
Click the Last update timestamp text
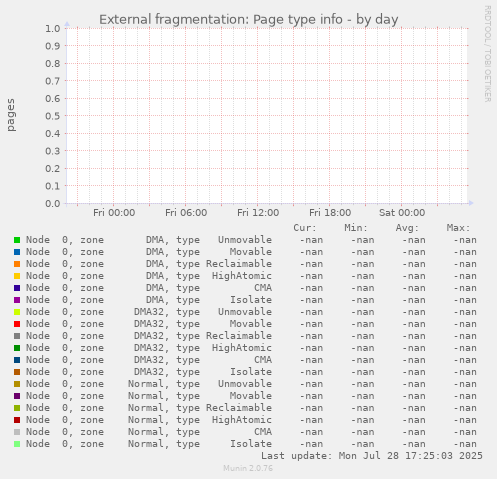click(372, 456)
